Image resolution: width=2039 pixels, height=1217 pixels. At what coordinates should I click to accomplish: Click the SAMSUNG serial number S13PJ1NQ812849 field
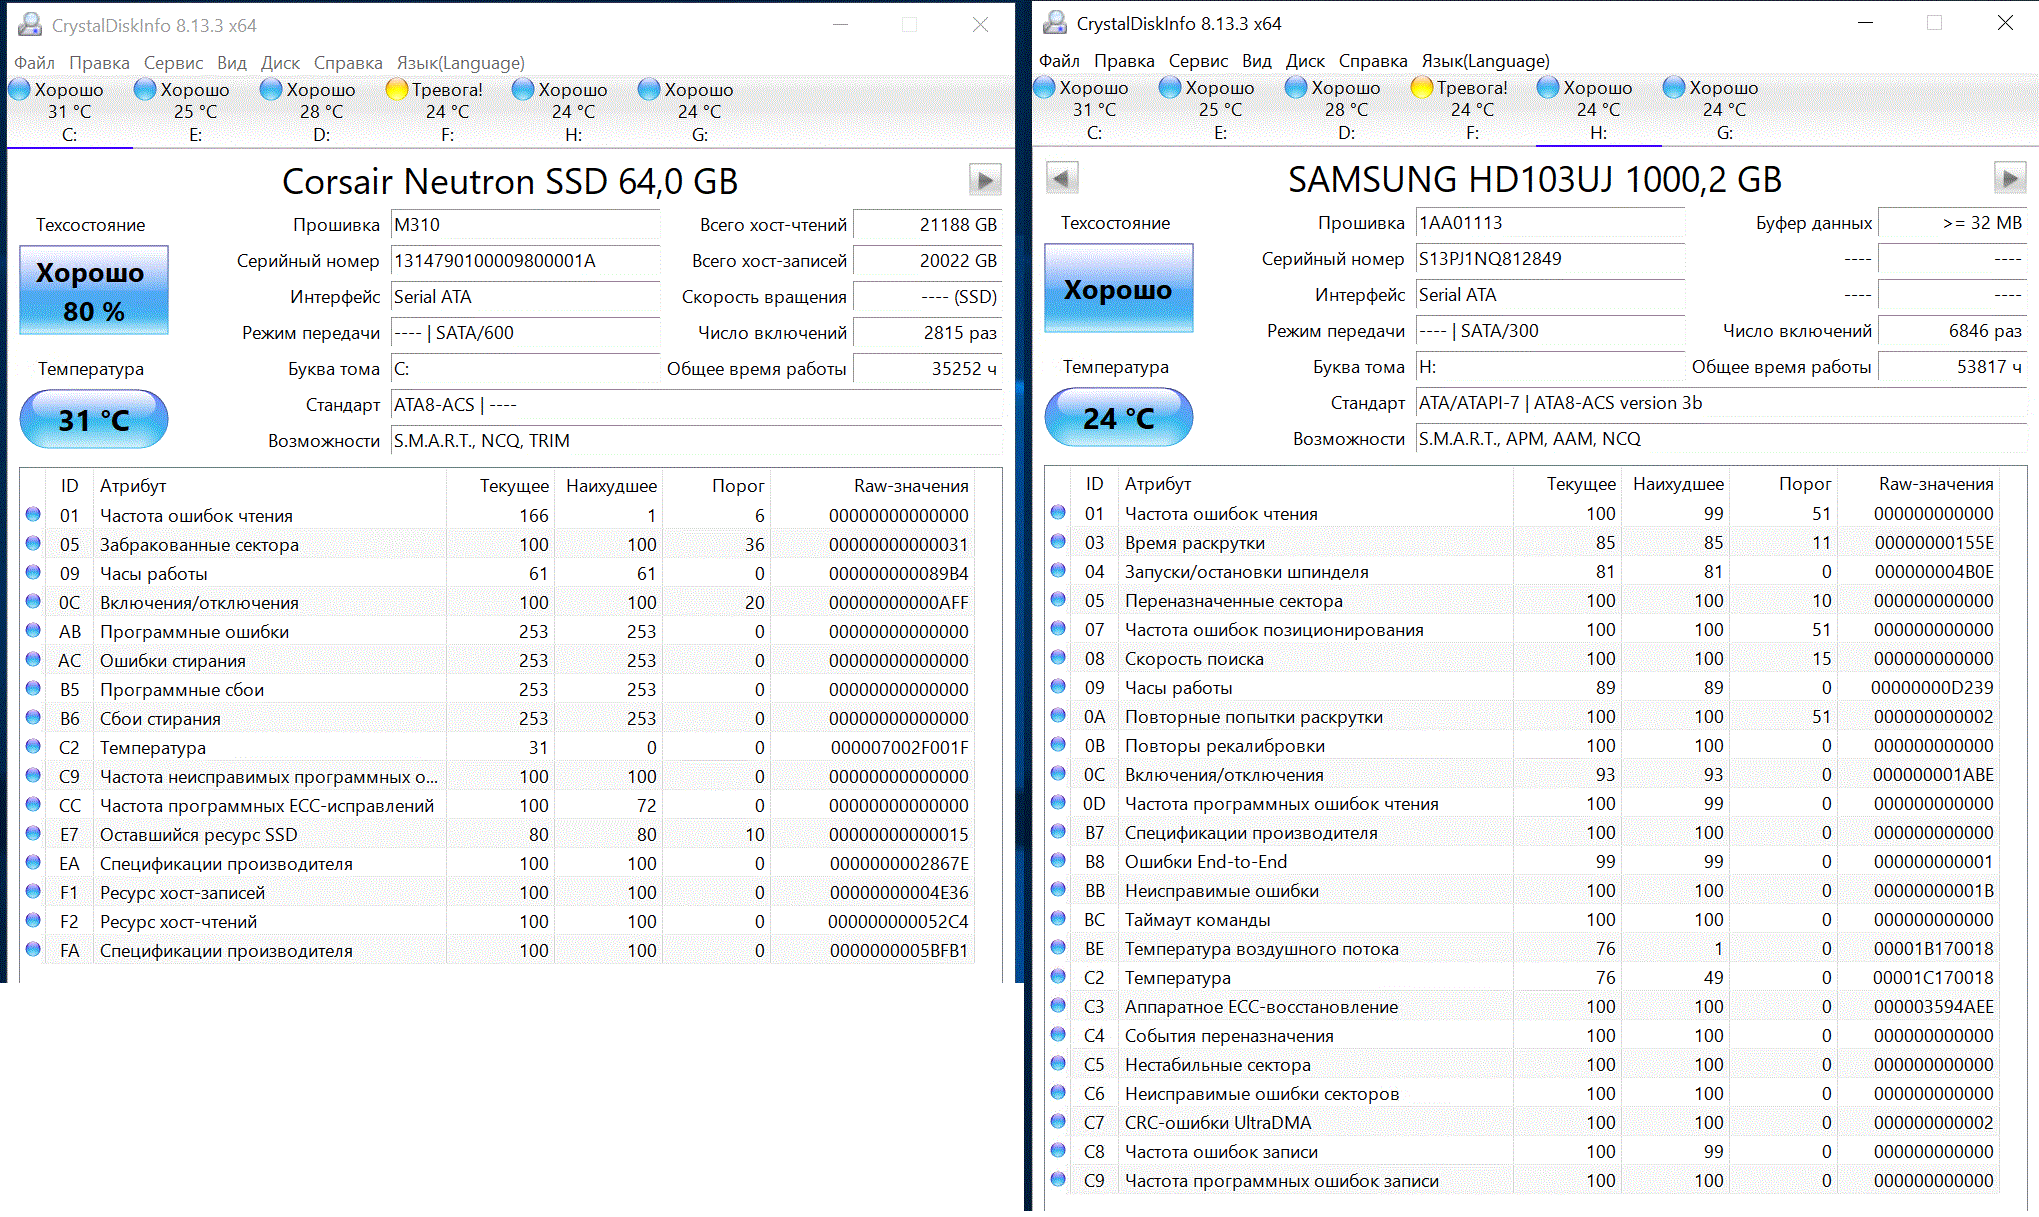[1550, 259]
